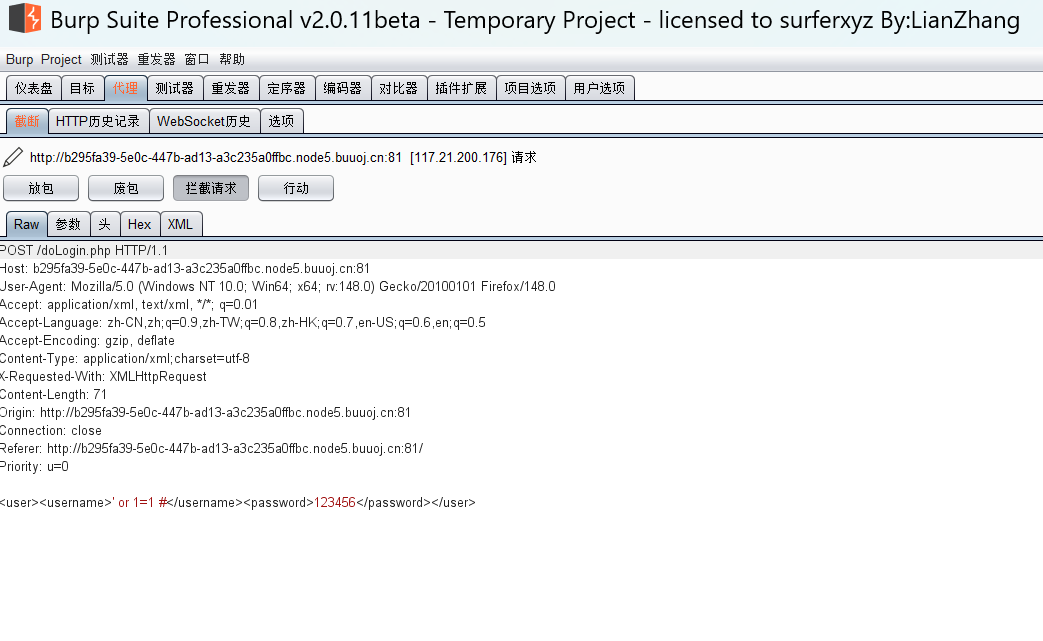Open the 帮助 menu
This screenshot has height=641, width=1043.
[232, 59]
